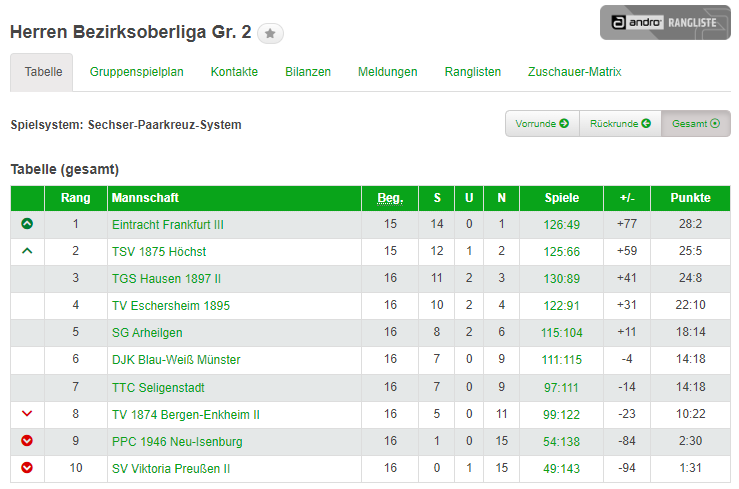Click the relegation icon for PPC 1946 Neu-Isenburg

27,440
